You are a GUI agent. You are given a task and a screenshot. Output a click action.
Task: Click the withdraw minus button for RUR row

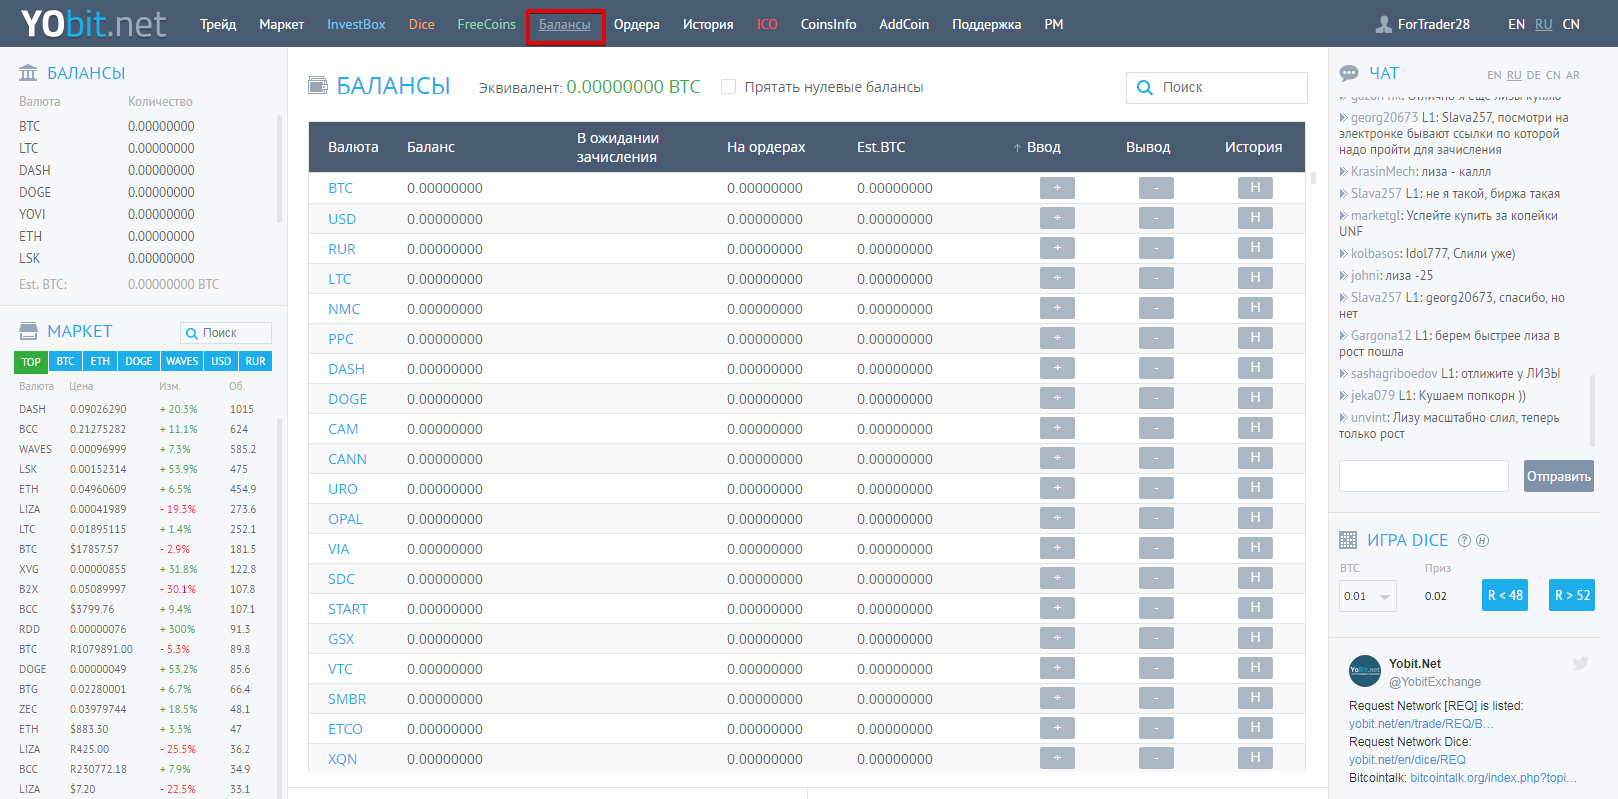(1156, 248)
